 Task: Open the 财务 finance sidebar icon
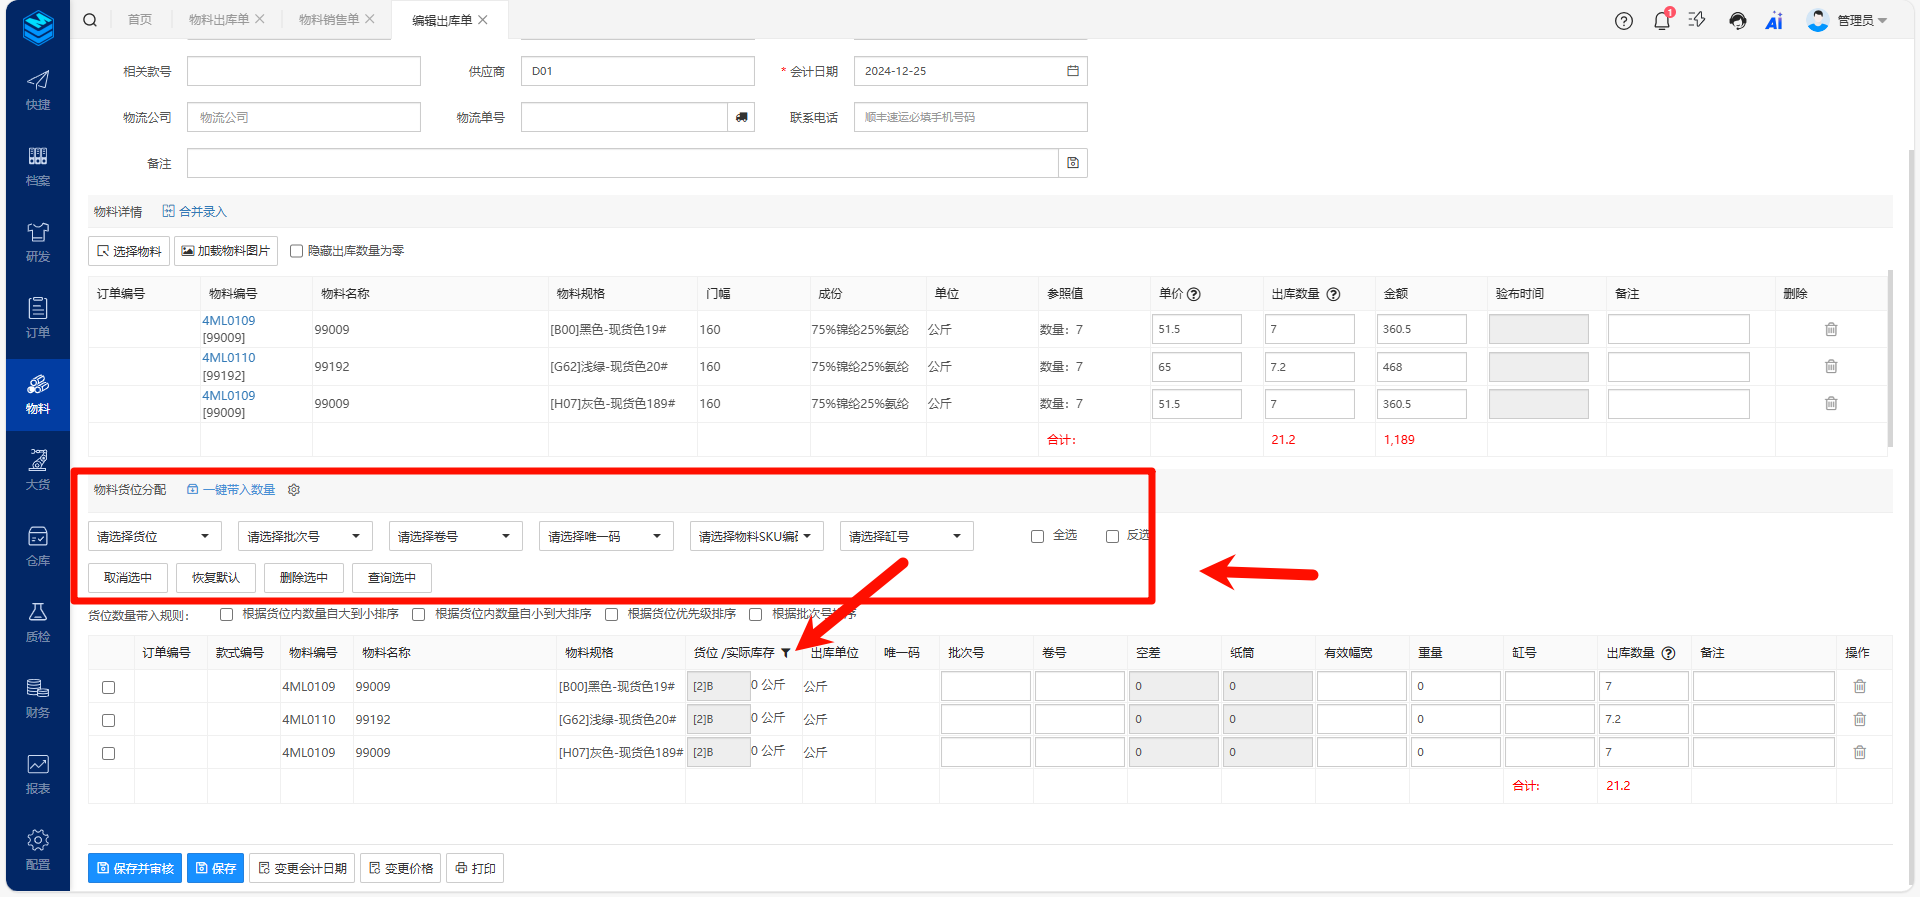(38, 698)
